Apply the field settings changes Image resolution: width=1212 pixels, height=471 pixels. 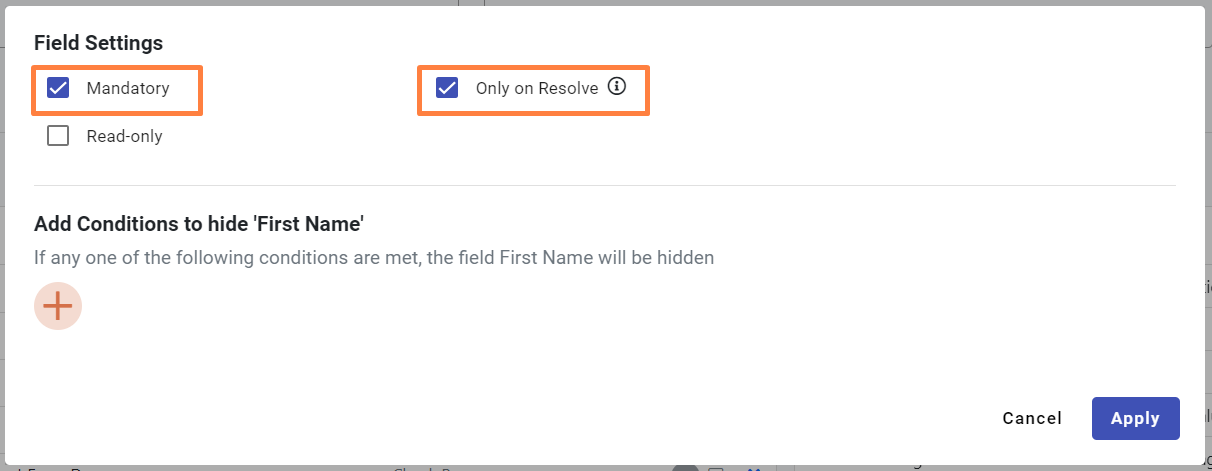1135,418
